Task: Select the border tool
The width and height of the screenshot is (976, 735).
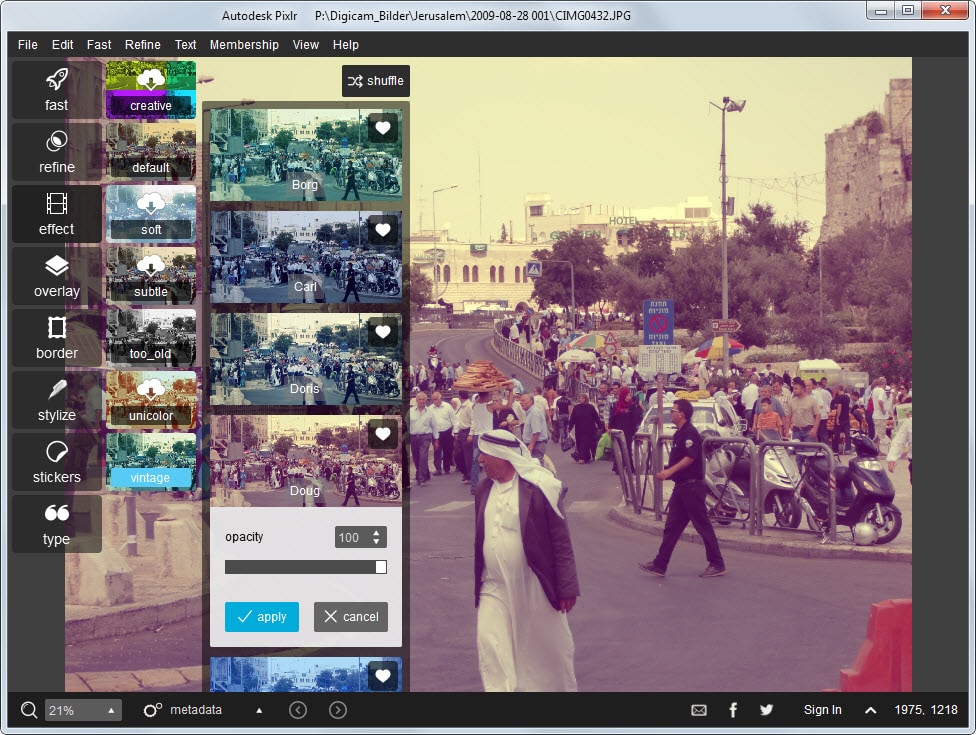Action: pyautogui.click(x=57, y=338)
